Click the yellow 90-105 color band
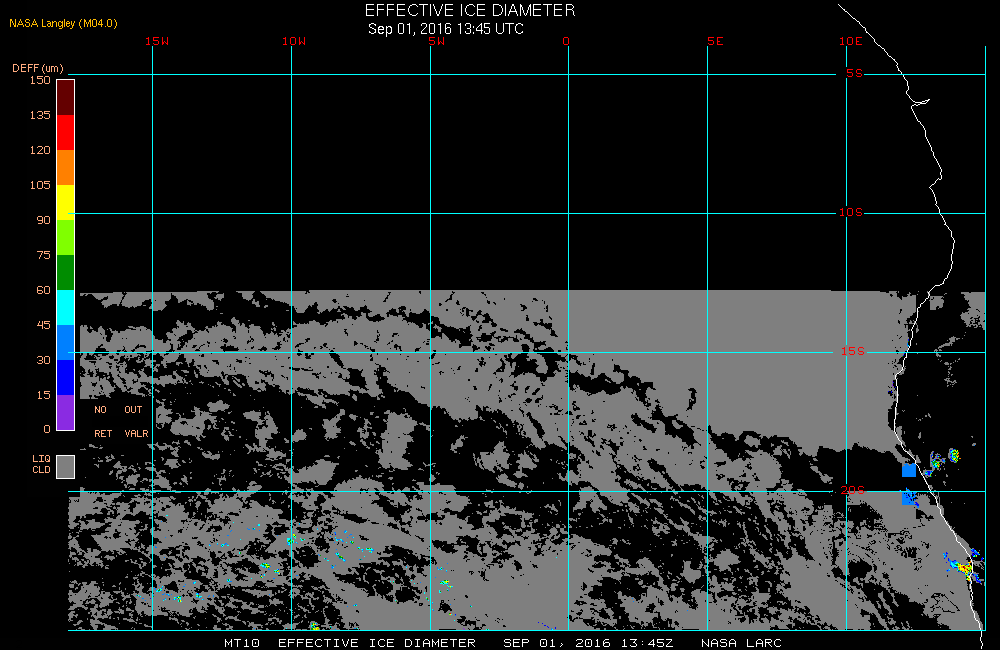This screenshot has height=650, width=1000. tap(66, 202)
